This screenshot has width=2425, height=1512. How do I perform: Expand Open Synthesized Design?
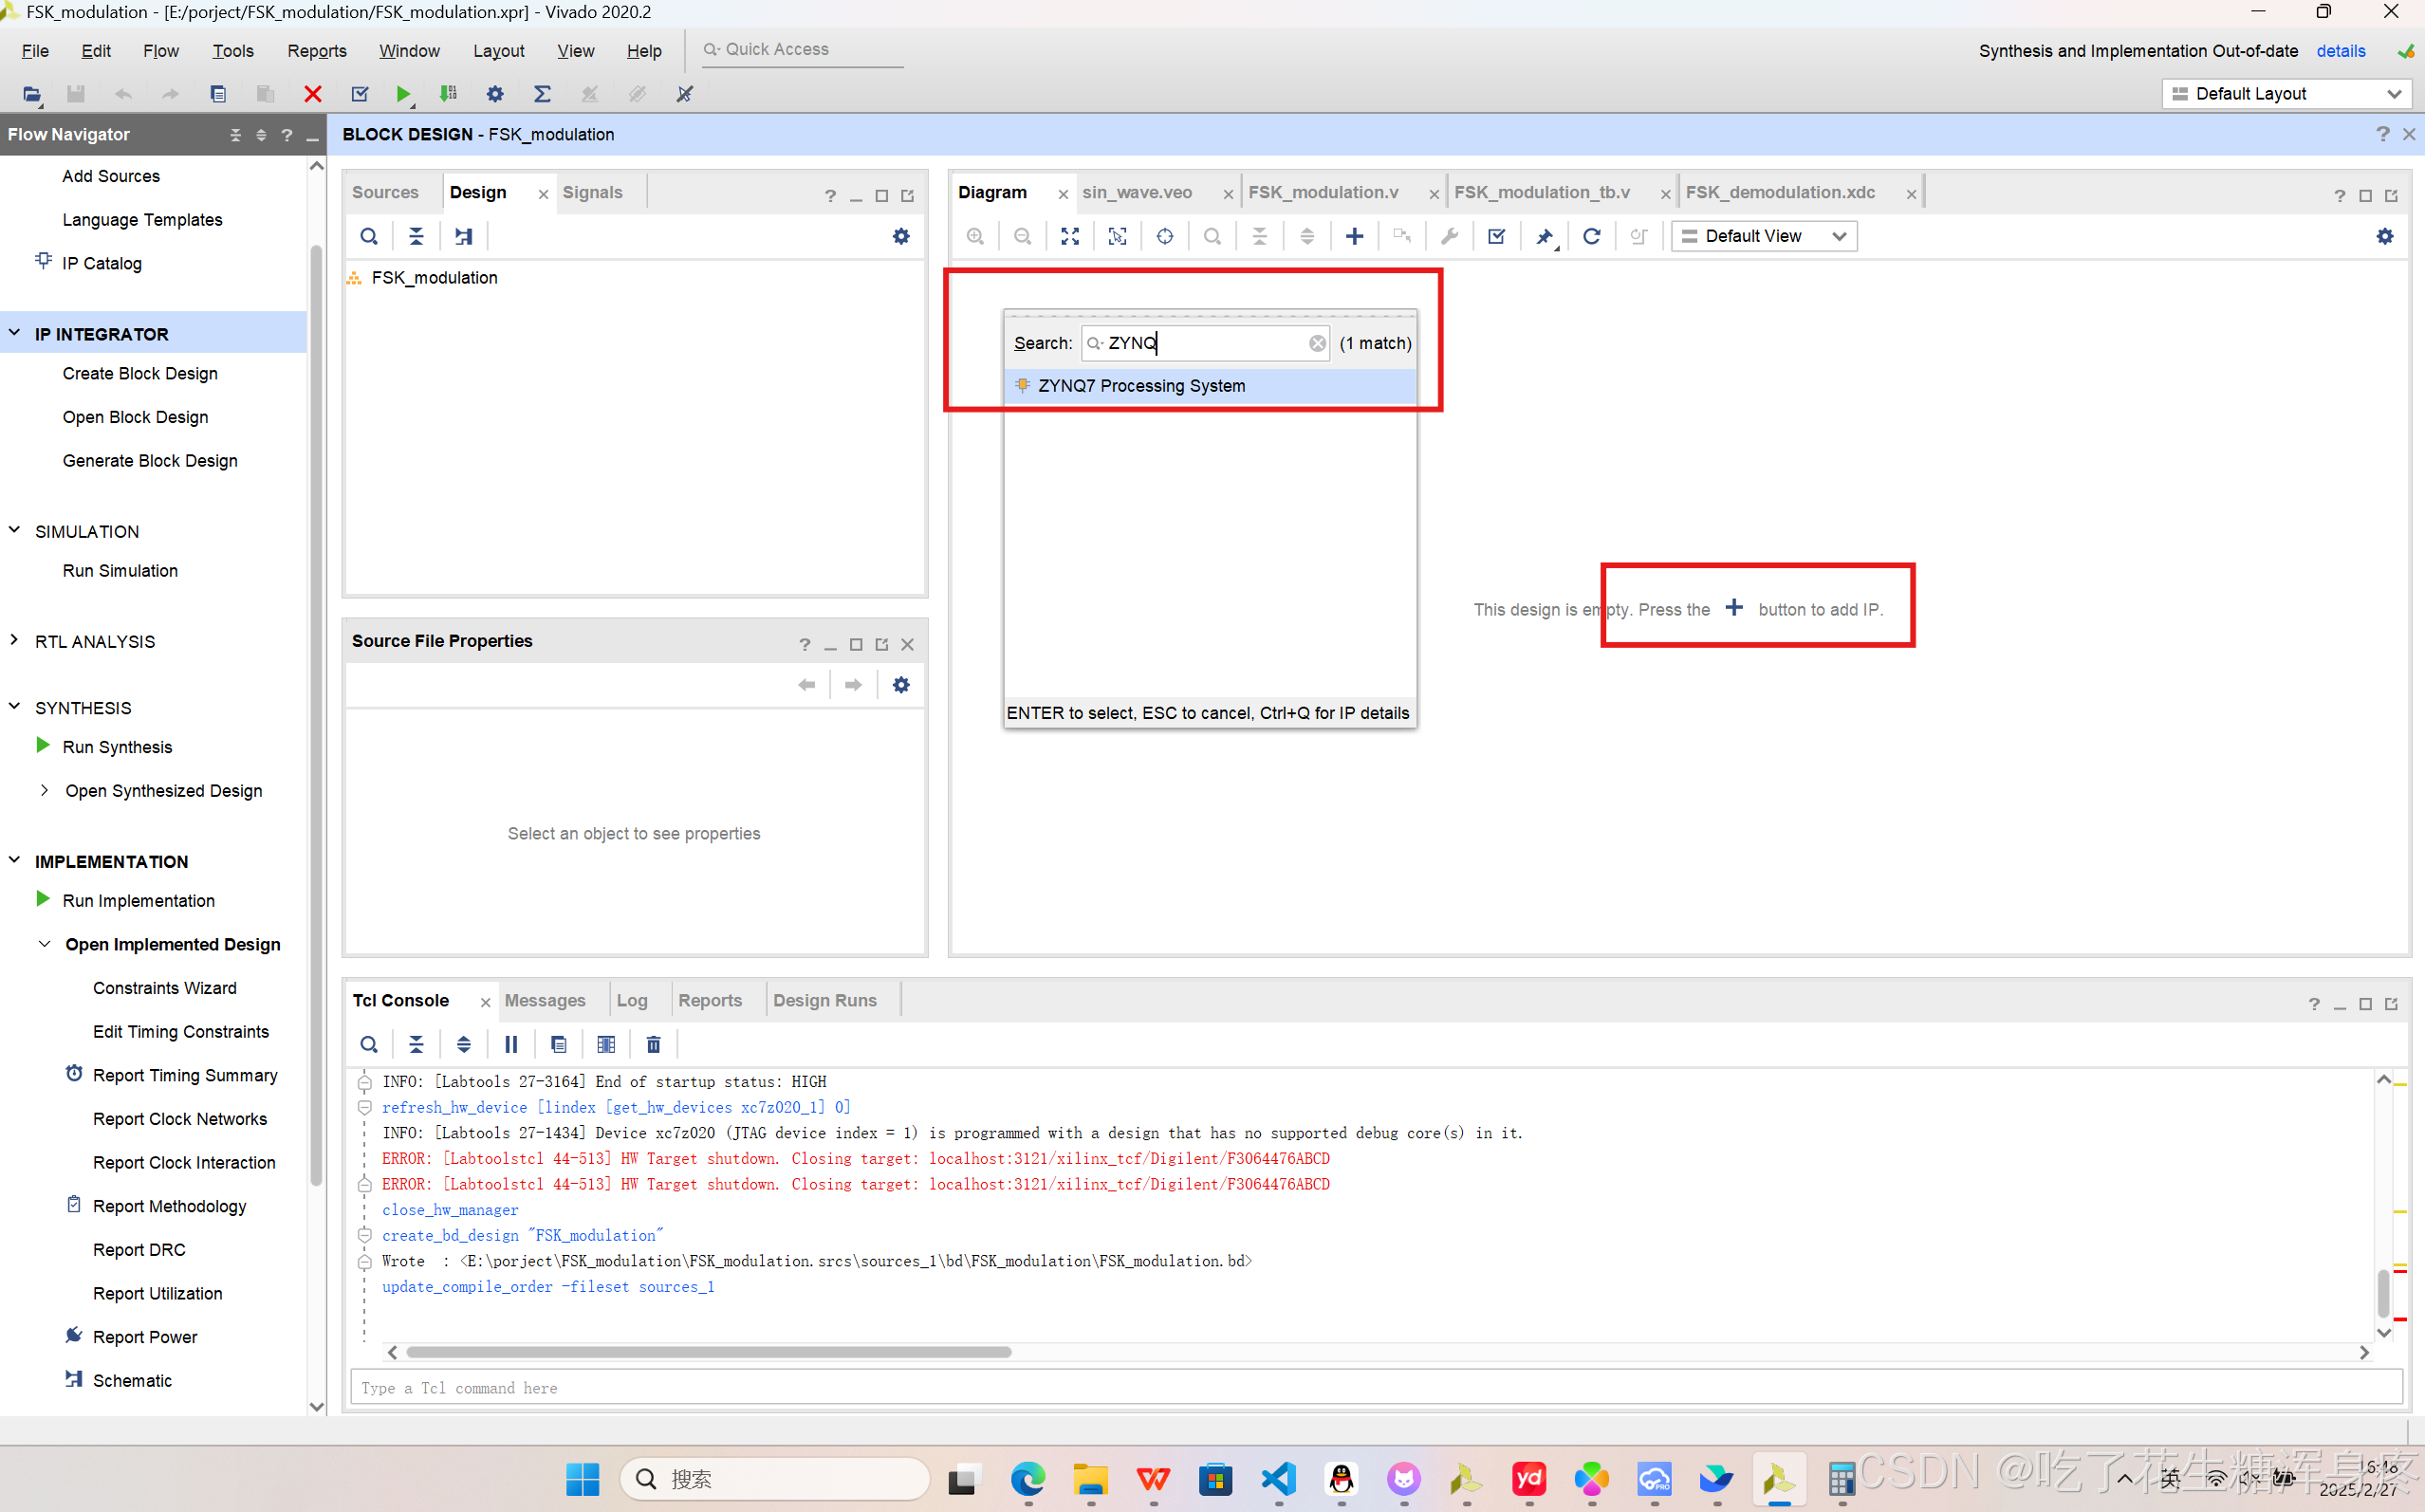(45, 790)
